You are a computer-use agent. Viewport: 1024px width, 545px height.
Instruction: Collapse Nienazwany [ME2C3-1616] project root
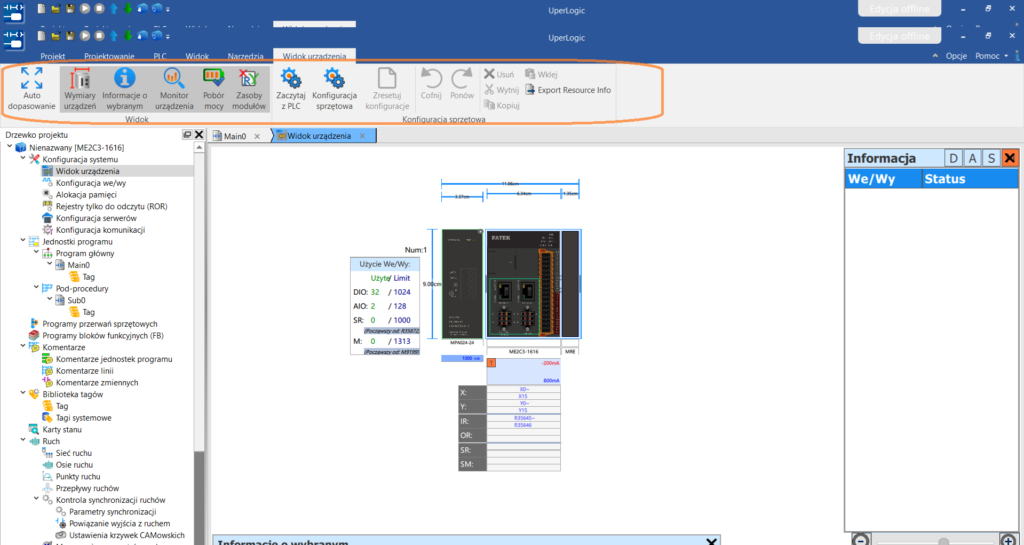(10, 148)
